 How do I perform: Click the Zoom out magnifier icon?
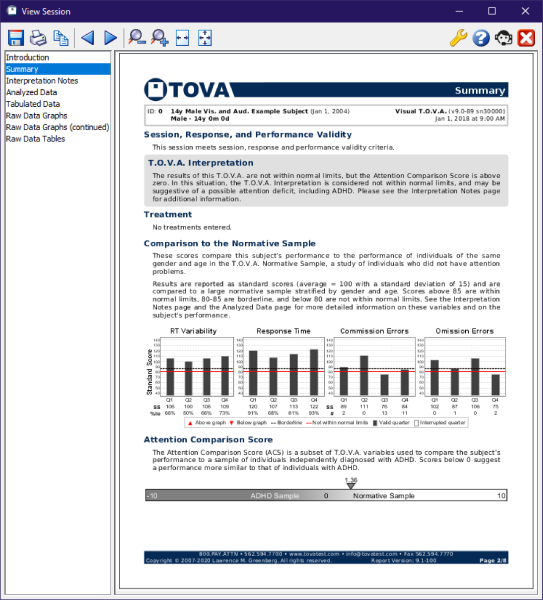coord(137,38)
